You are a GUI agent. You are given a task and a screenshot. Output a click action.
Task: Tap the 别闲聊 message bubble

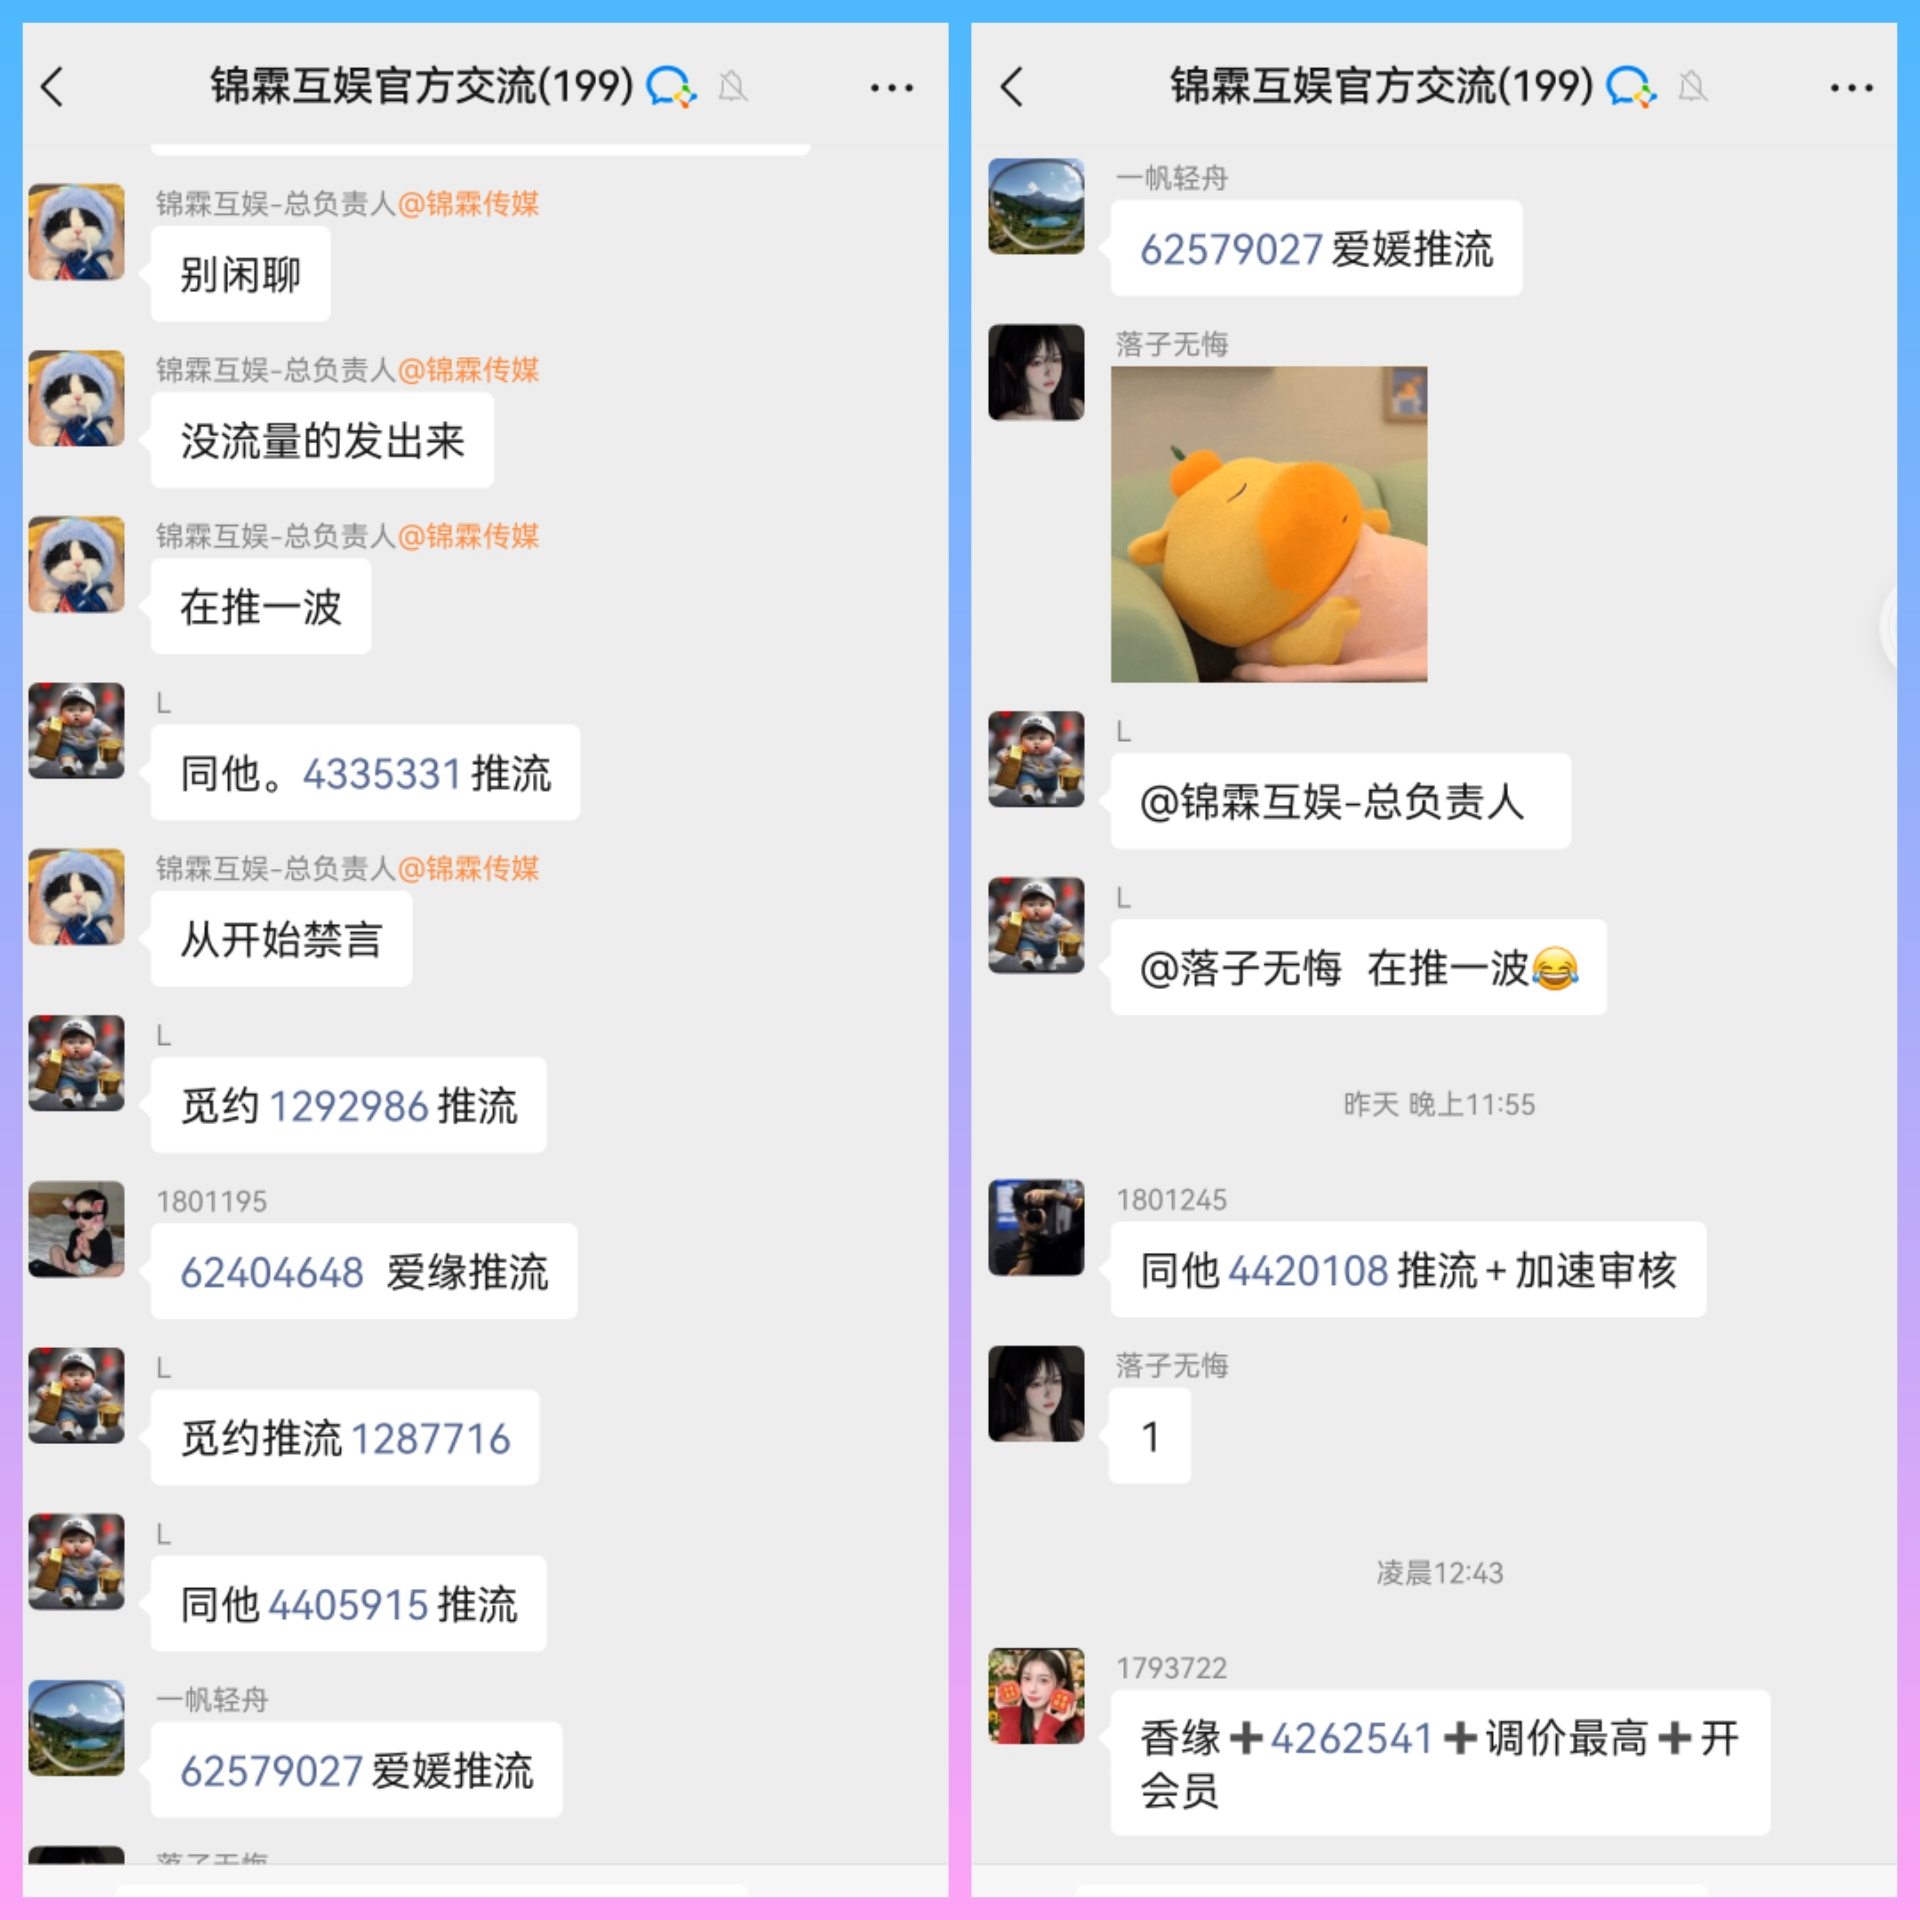pos(240,273)
